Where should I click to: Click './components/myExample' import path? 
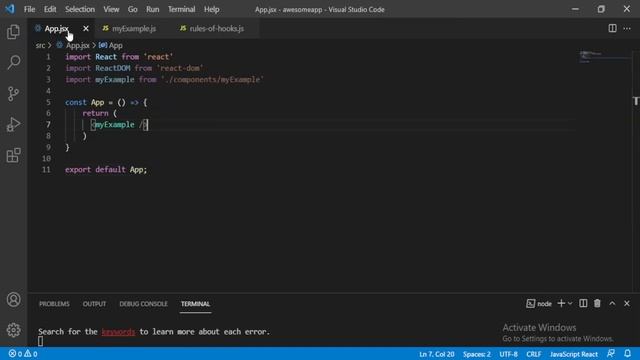[212, 80]
